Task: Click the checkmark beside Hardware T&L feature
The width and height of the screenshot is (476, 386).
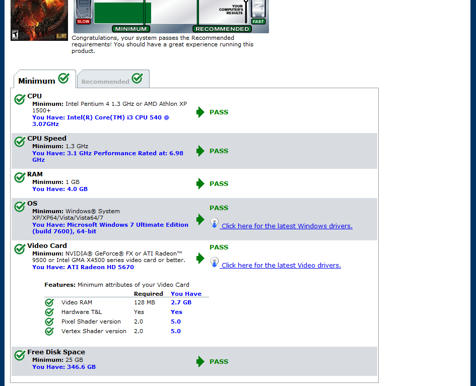Action: coord(49,312)
